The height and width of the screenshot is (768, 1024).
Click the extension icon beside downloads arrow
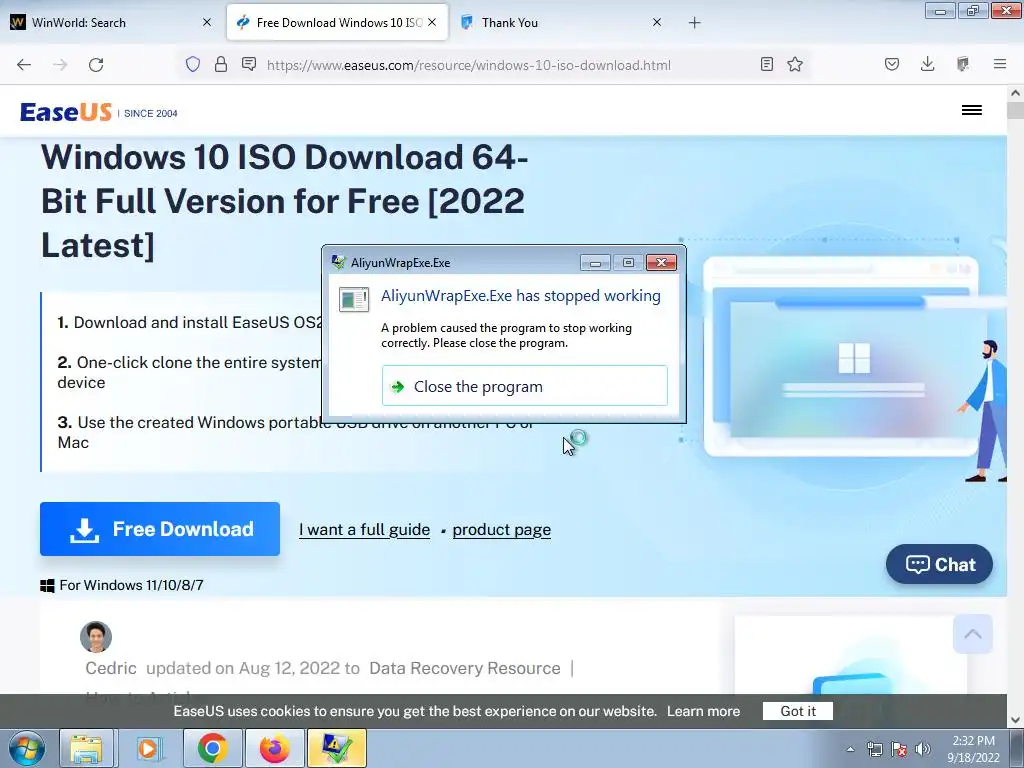coord(963,64)
